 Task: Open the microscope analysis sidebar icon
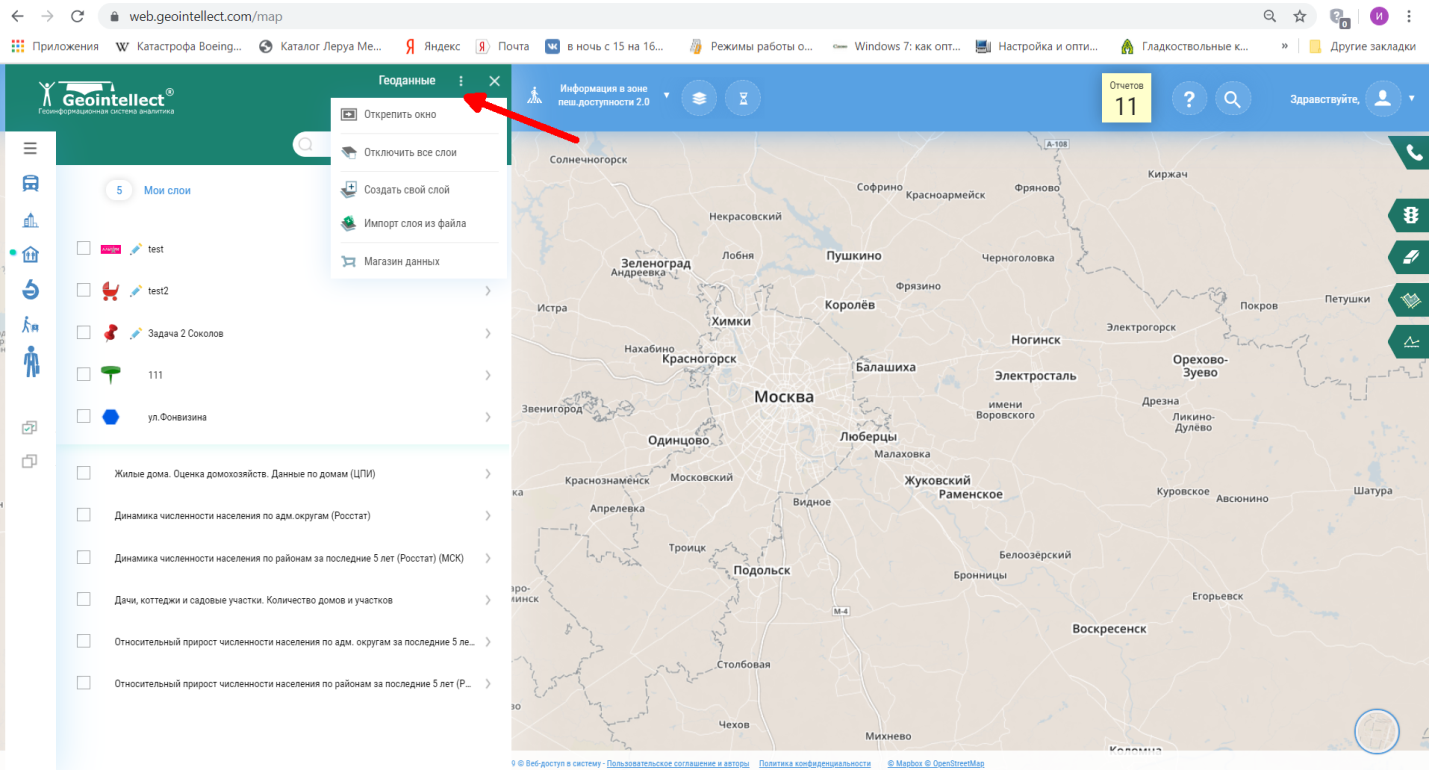(x=31, y=290)
